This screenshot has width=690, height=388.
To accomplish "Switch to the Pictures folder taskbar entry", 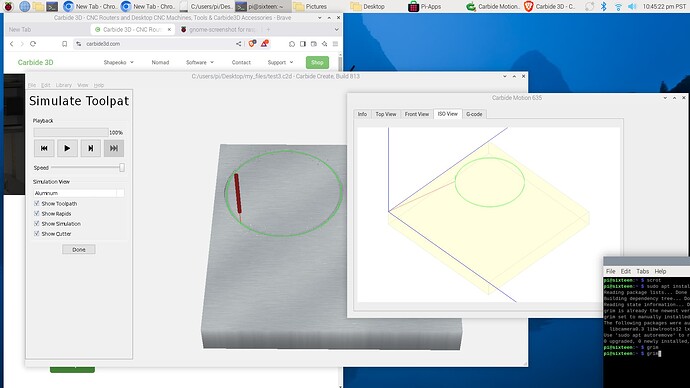I will click(x=311, y=7).
